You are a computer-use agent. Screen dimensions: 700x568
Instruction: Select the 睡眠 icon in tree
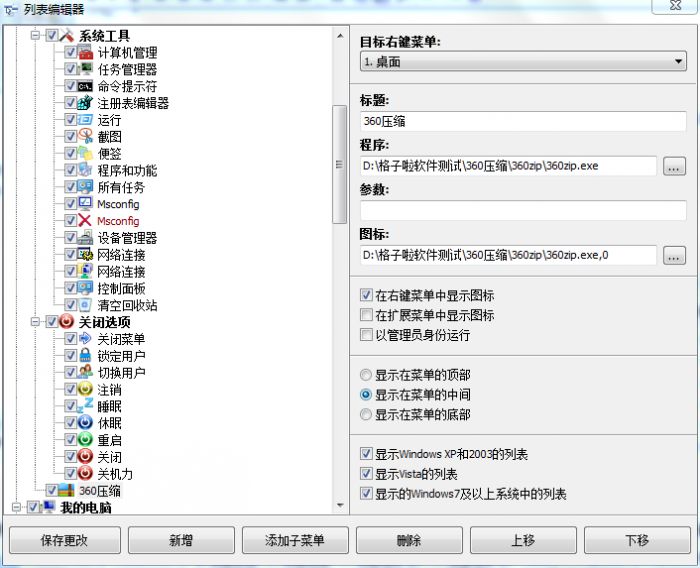[x=87, y=406]
